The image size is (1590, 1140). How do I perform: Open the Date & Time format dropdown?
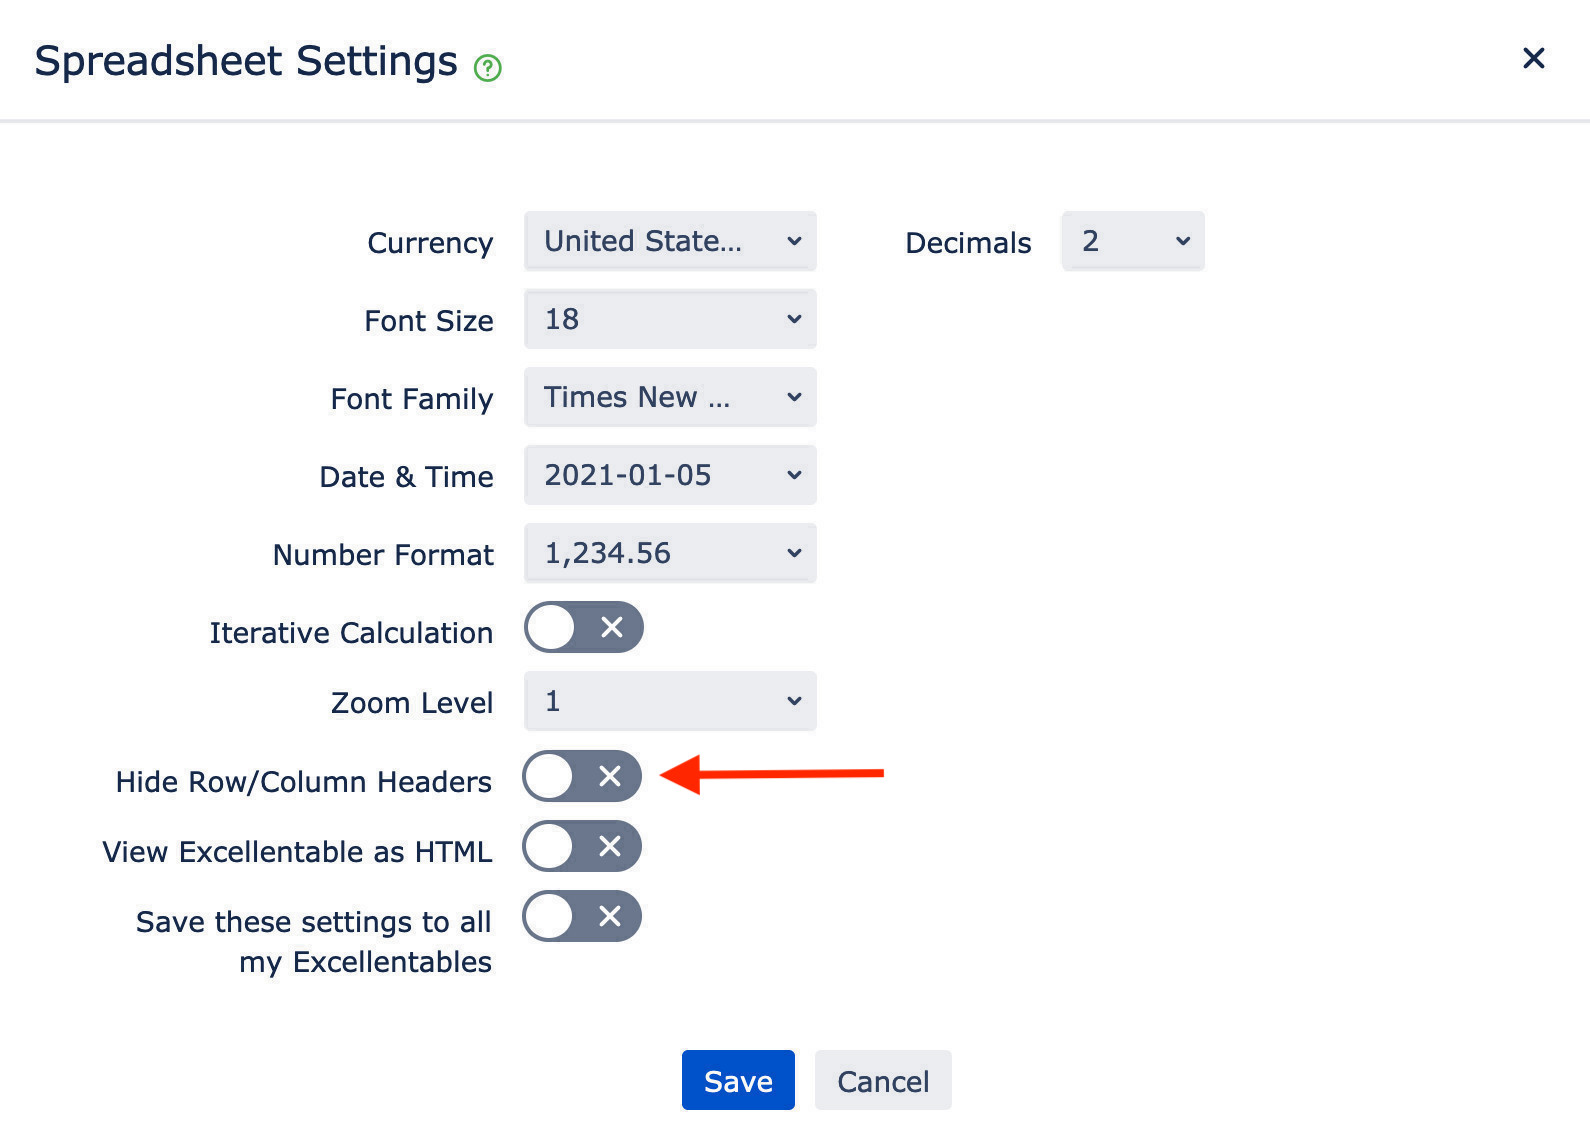(669, 475)
